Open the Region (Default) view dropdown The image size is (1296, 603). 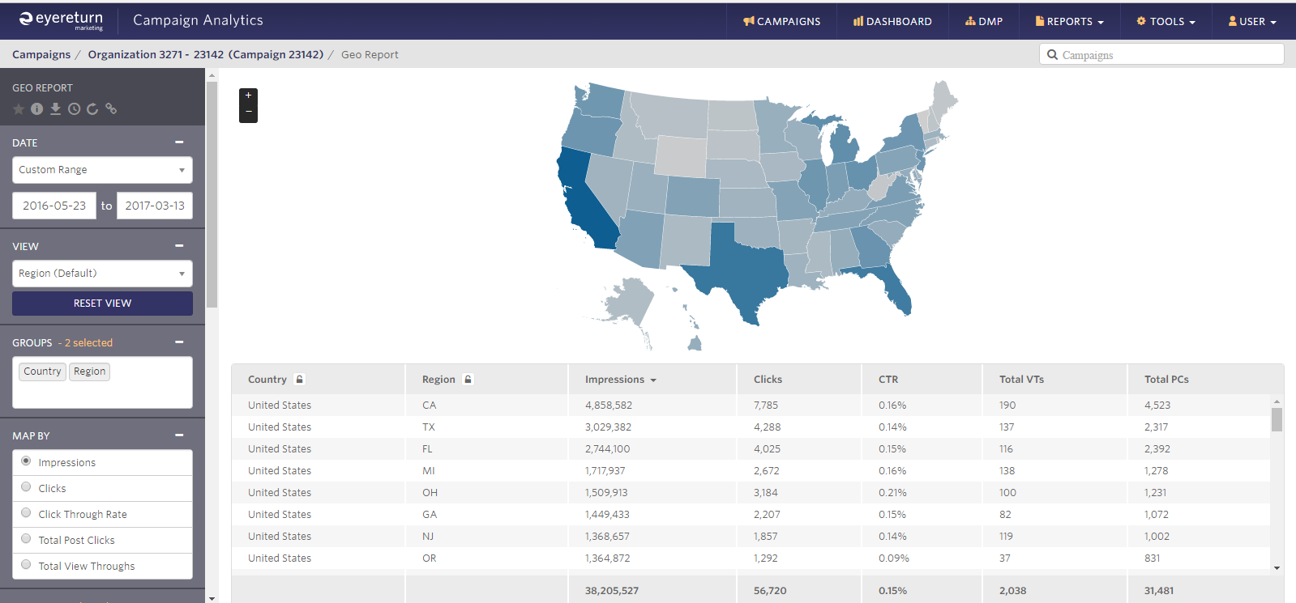coord(102,273)
